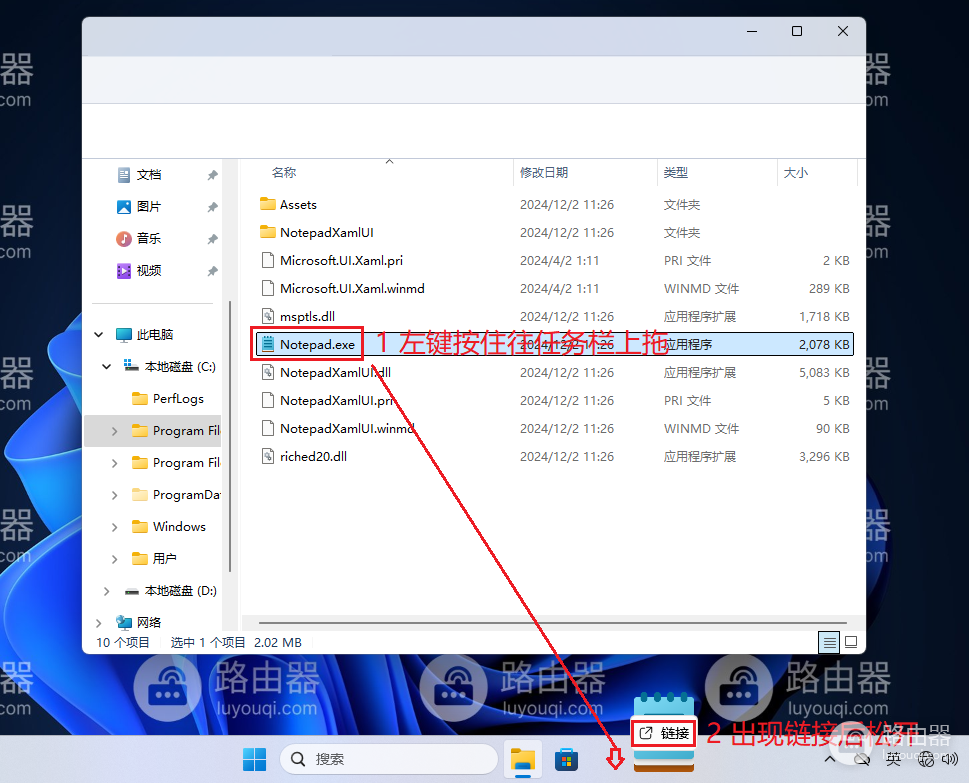
Task: Switch to large icons view in status bar
Action: pos(851,643)
